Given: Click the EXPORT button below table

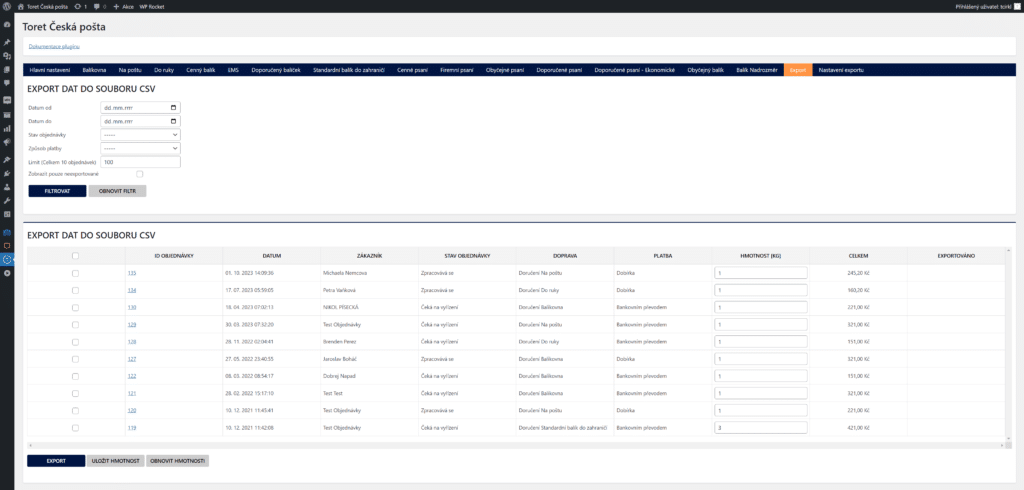Looking at the screenshot, I should click(x=56, y=461).
